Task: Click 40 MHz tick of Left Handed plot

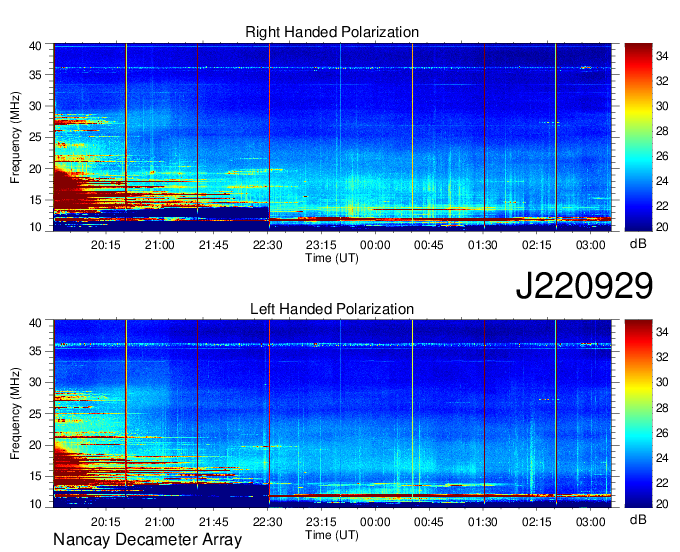Action: point(35,323)
